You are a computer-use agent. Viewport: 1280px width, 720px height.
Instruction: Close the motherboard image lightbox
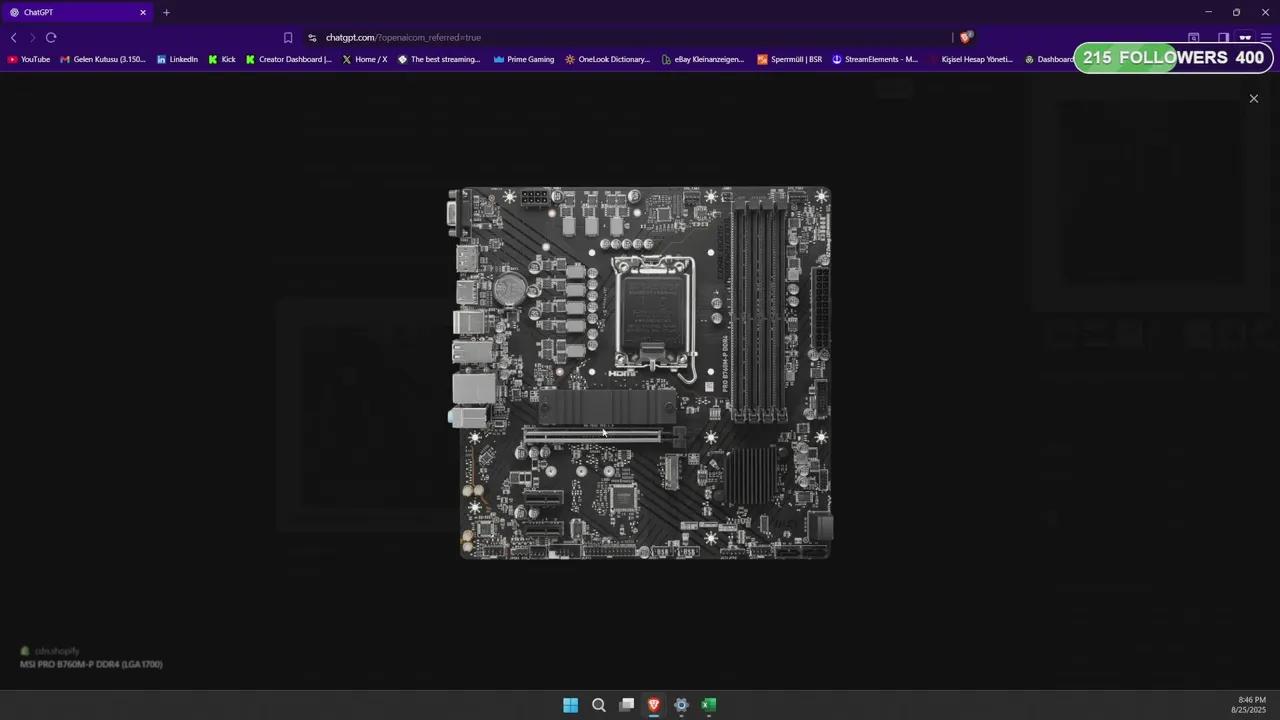[x=1253, y=98]
